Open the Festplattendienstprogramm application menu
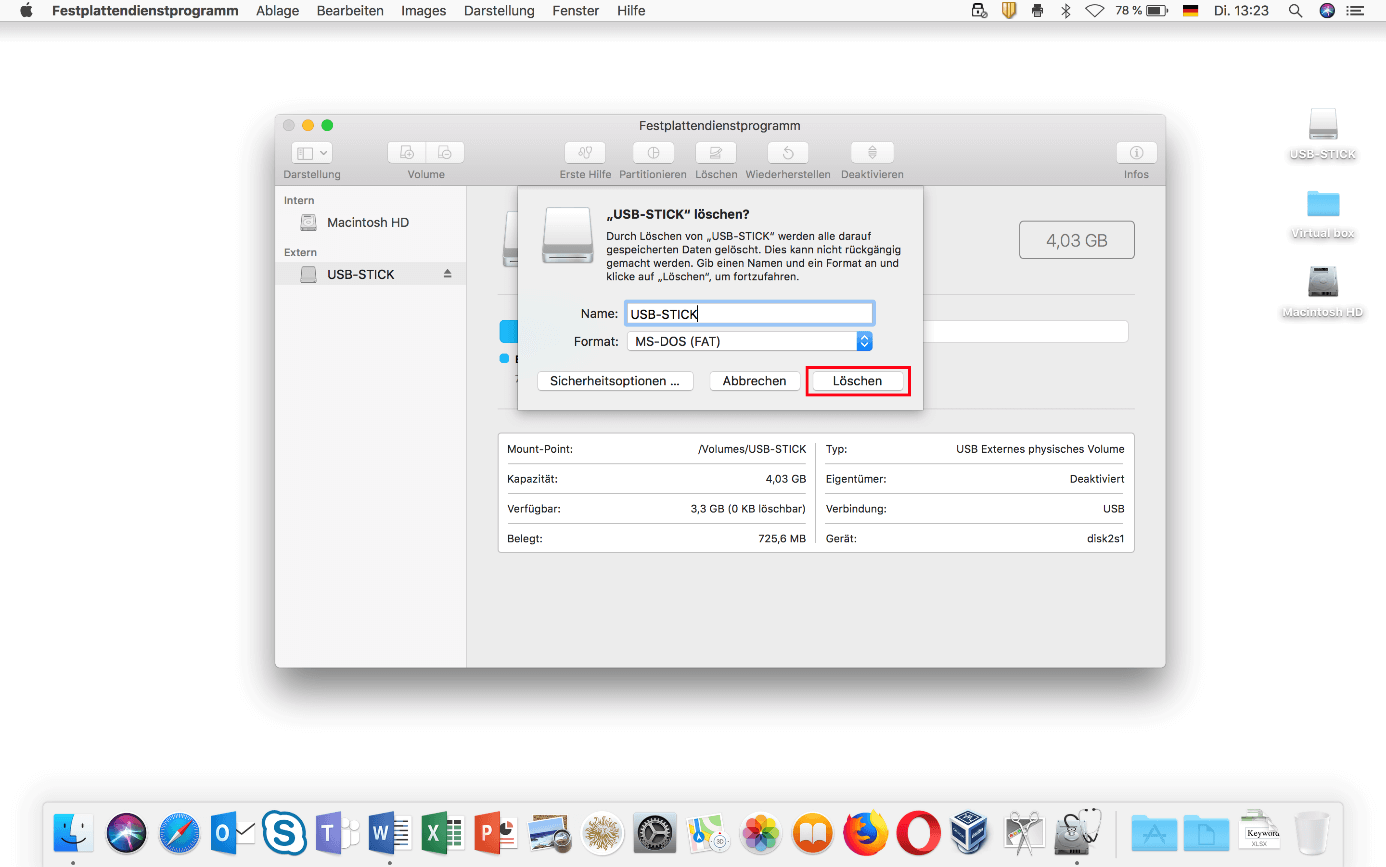1386x867 pixels. coord(145,11)
